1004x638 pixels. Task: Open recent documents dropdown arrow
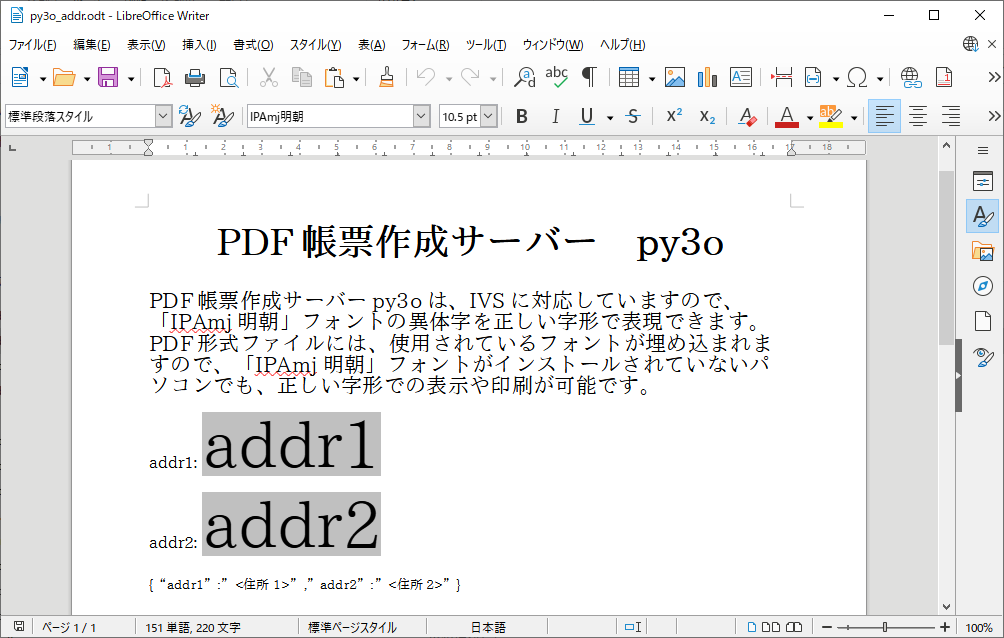(x=87, y=79)
